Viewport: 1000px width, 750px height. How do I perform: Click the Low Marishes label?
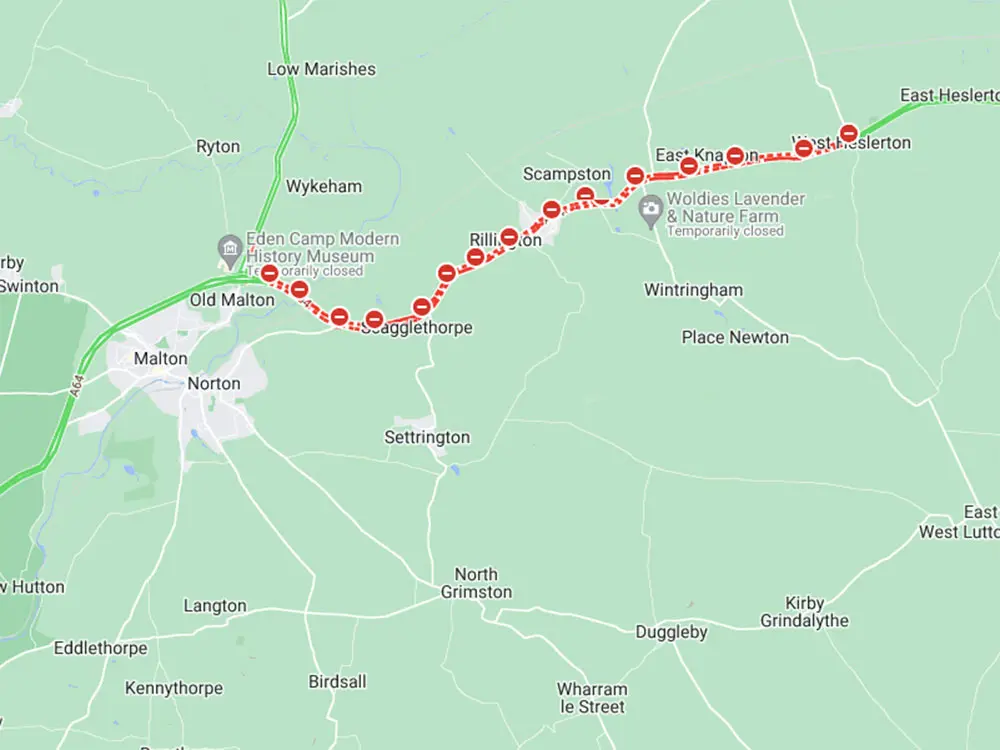coord(321,69)
